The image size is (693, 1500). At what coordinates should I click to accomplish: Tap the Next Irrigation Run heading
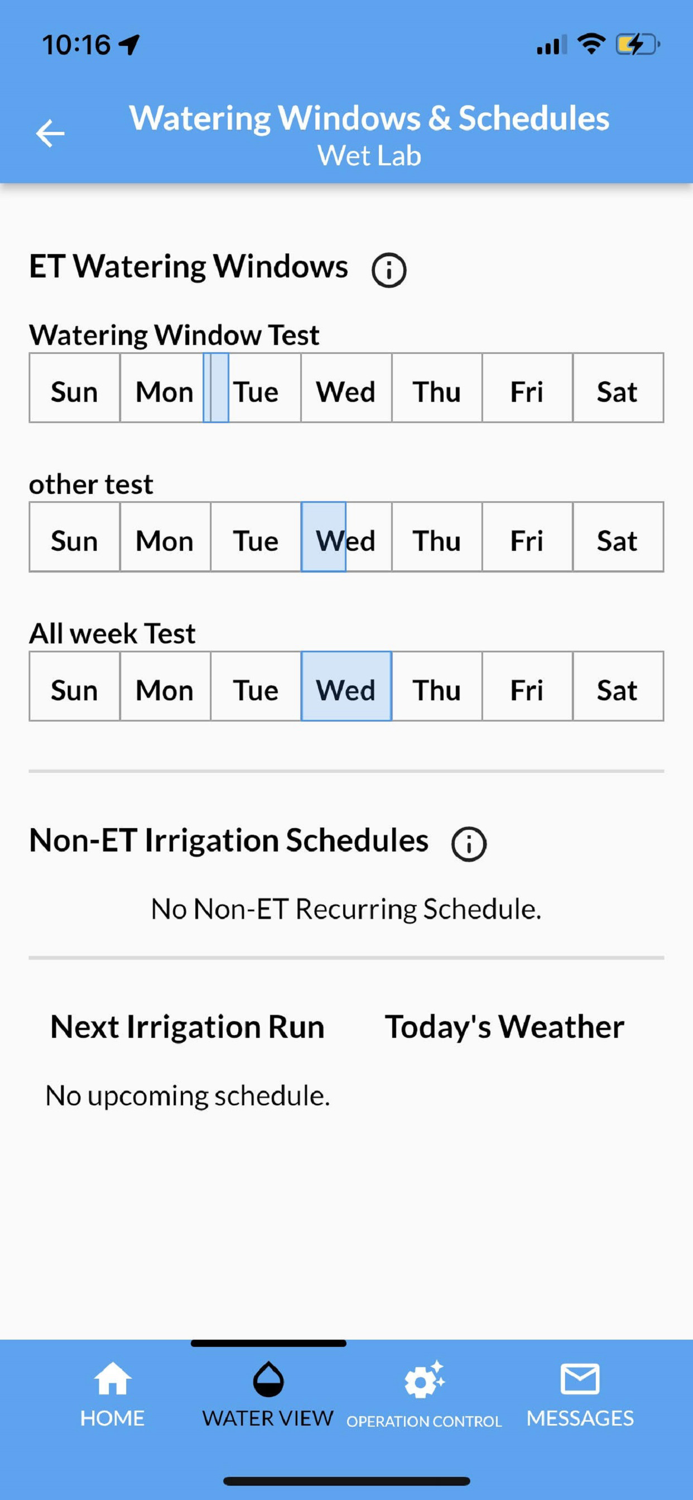186,1026
